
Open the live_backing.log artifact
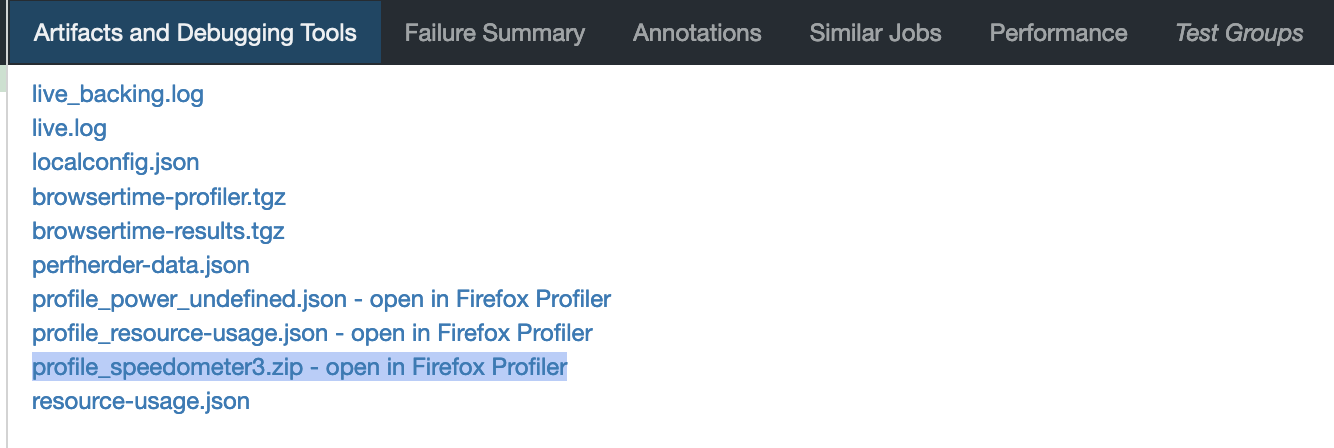pos(118,95)
